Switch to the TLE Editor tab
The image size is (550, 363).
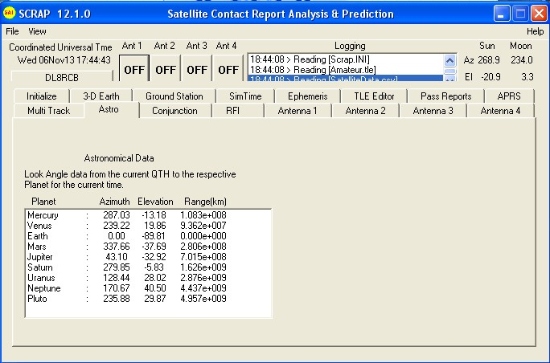click(374, 96)
